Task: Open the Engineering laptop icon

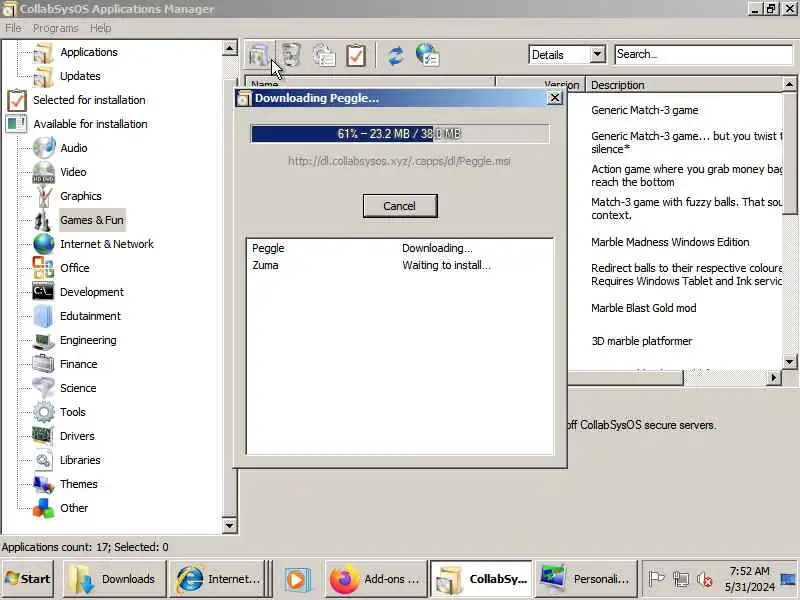Action: pyautogui.click(x=43, y=340)
